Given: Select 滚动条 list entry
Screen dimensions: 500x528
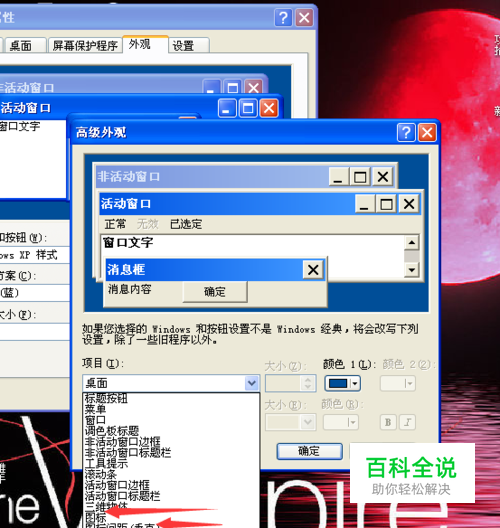Looking at the screenshot, I should [171, 474].
